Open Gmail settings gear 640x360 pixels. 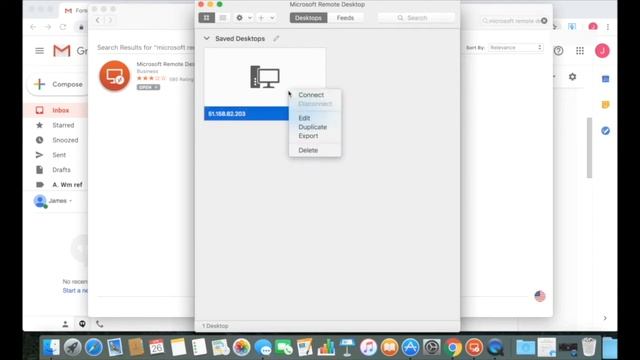click(x=573, y=77)
